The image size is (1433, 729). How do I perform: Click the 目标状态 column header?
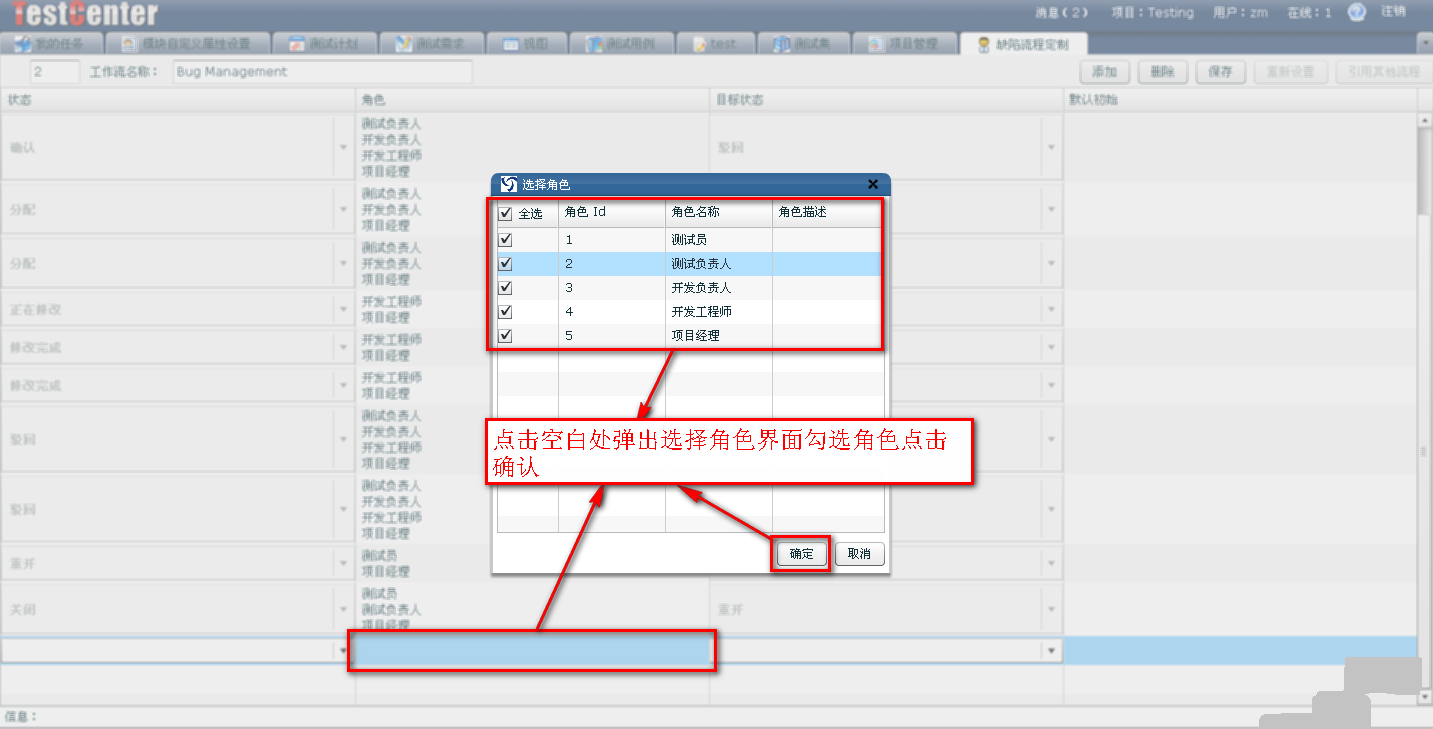point(886,100)
